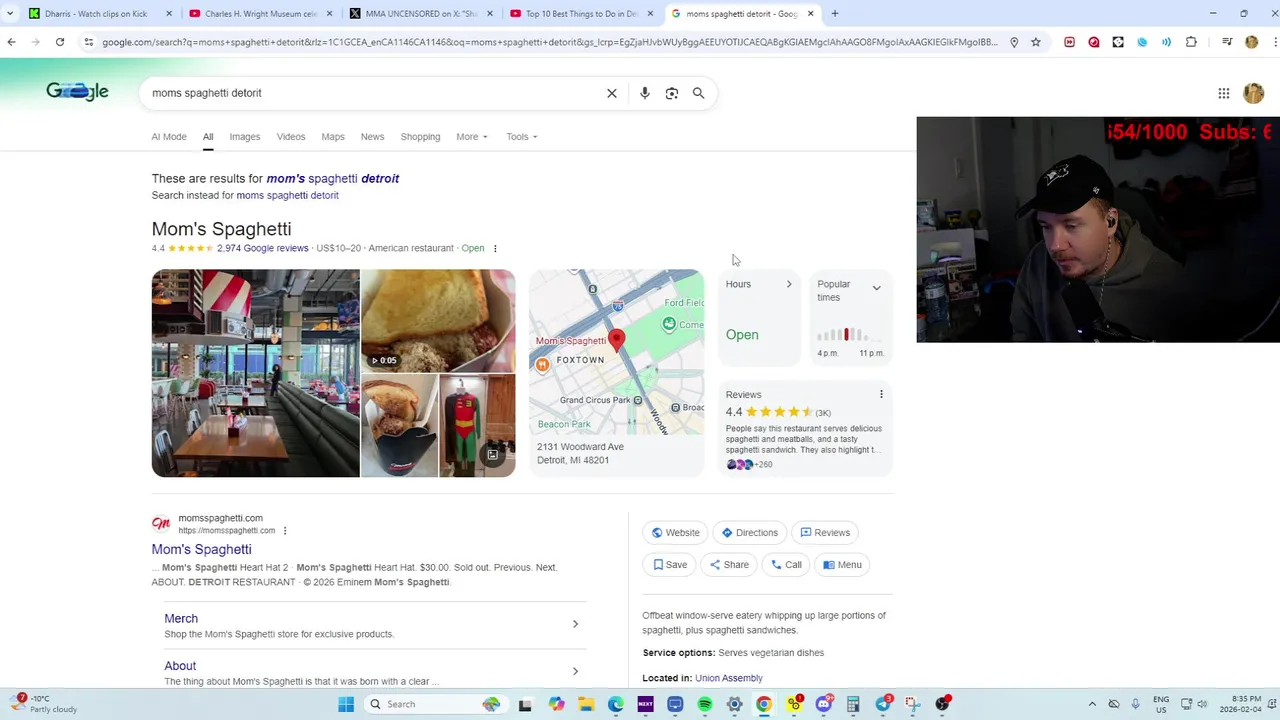1280x720 pixels.
Task: Expand the Popular times chevron
Action: click(876, 288)
